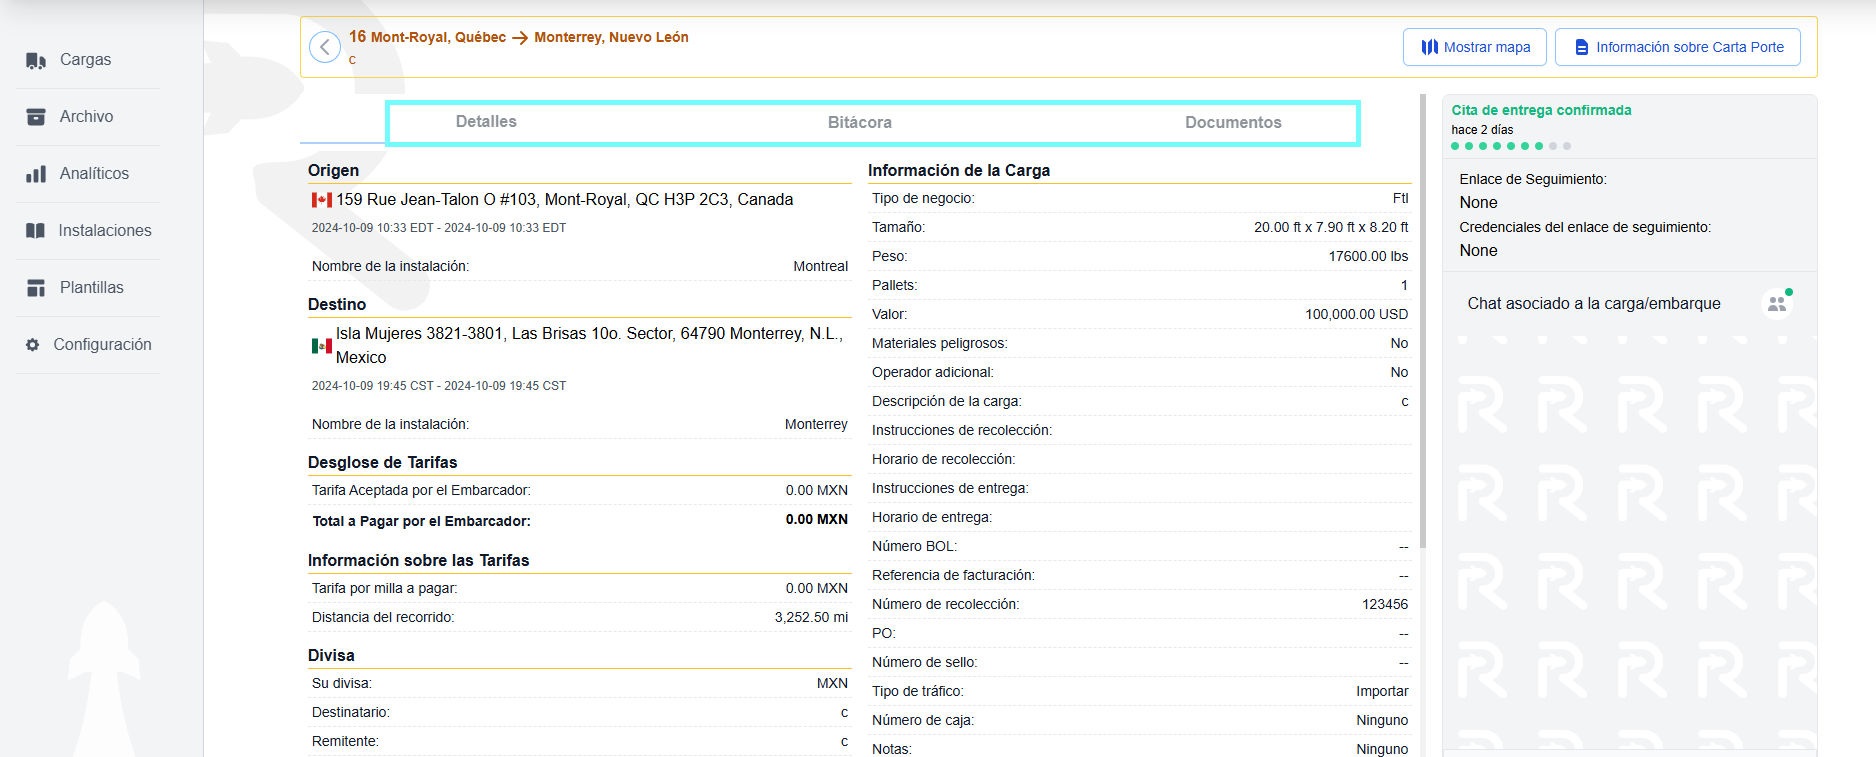
Task: Switch to the Detalles tab
Action: 486,122
